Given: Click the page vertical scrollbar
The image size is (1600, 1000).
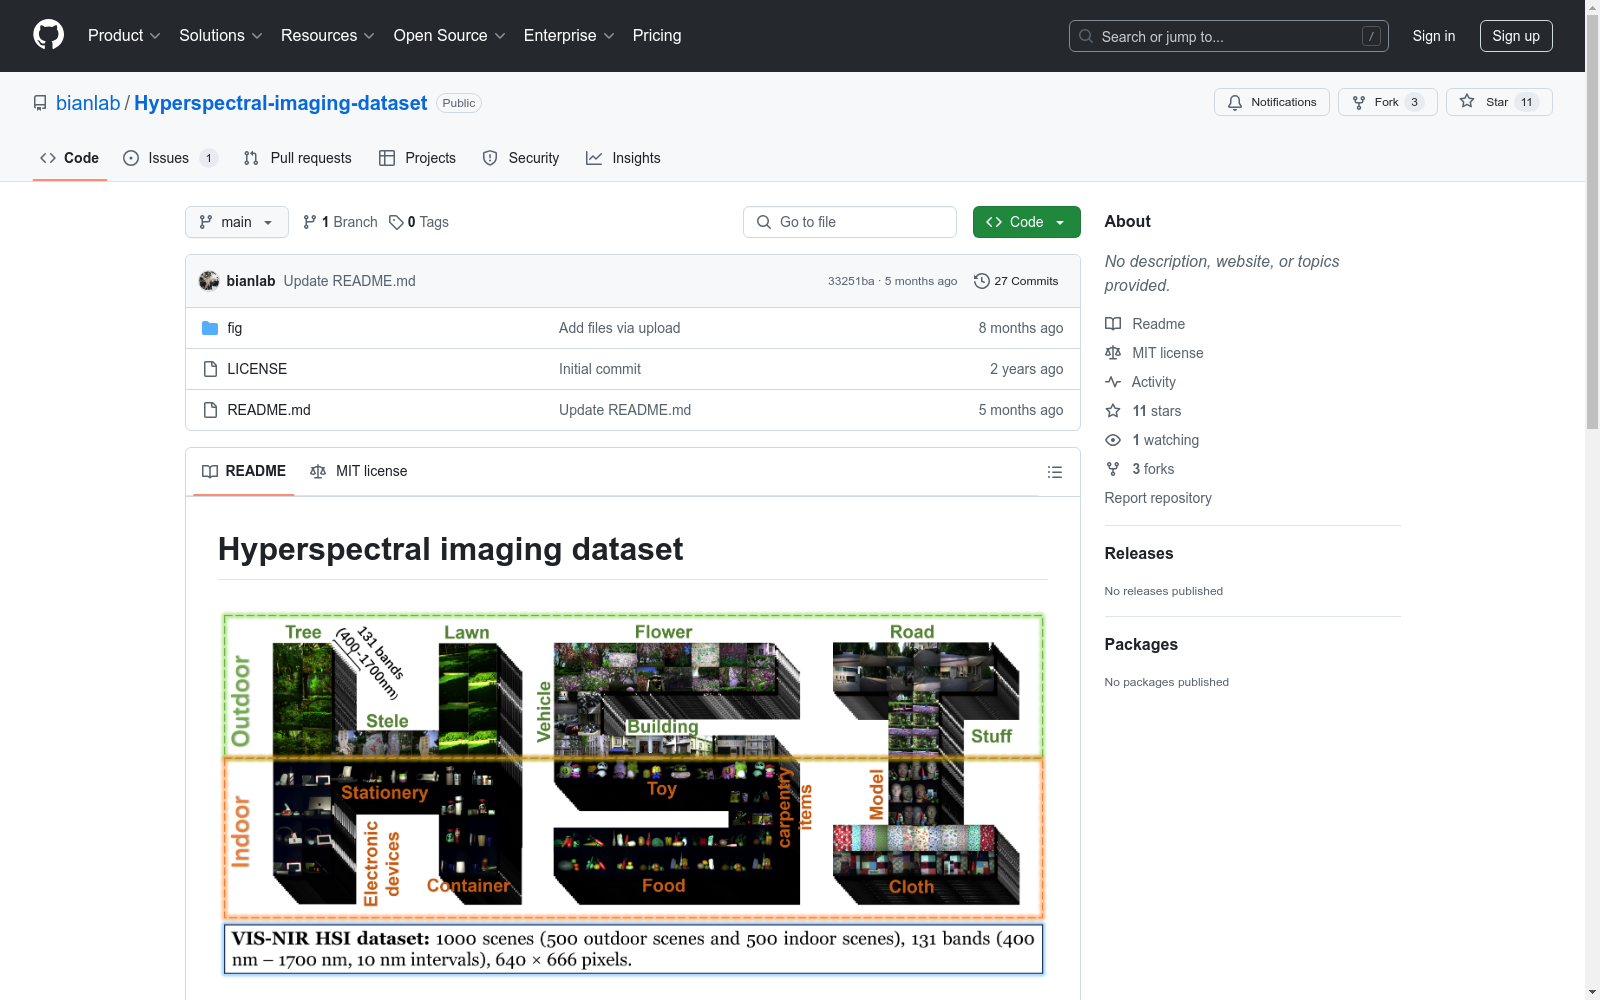Looking at the screenshot, I should pos(1592,500).
